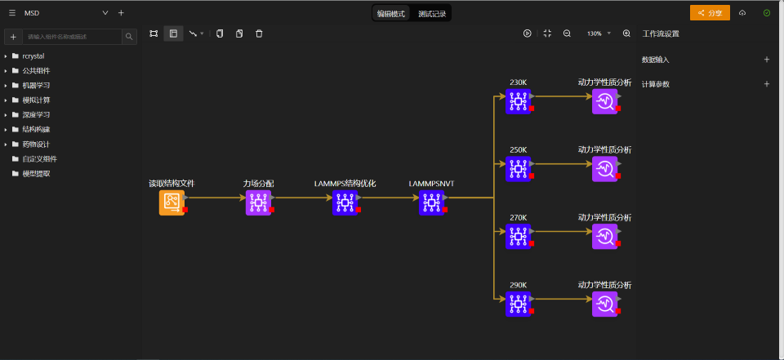Select the LAMMPSNVT node icon
Viewport: 784px width, 360px height.
click(432, 202)
